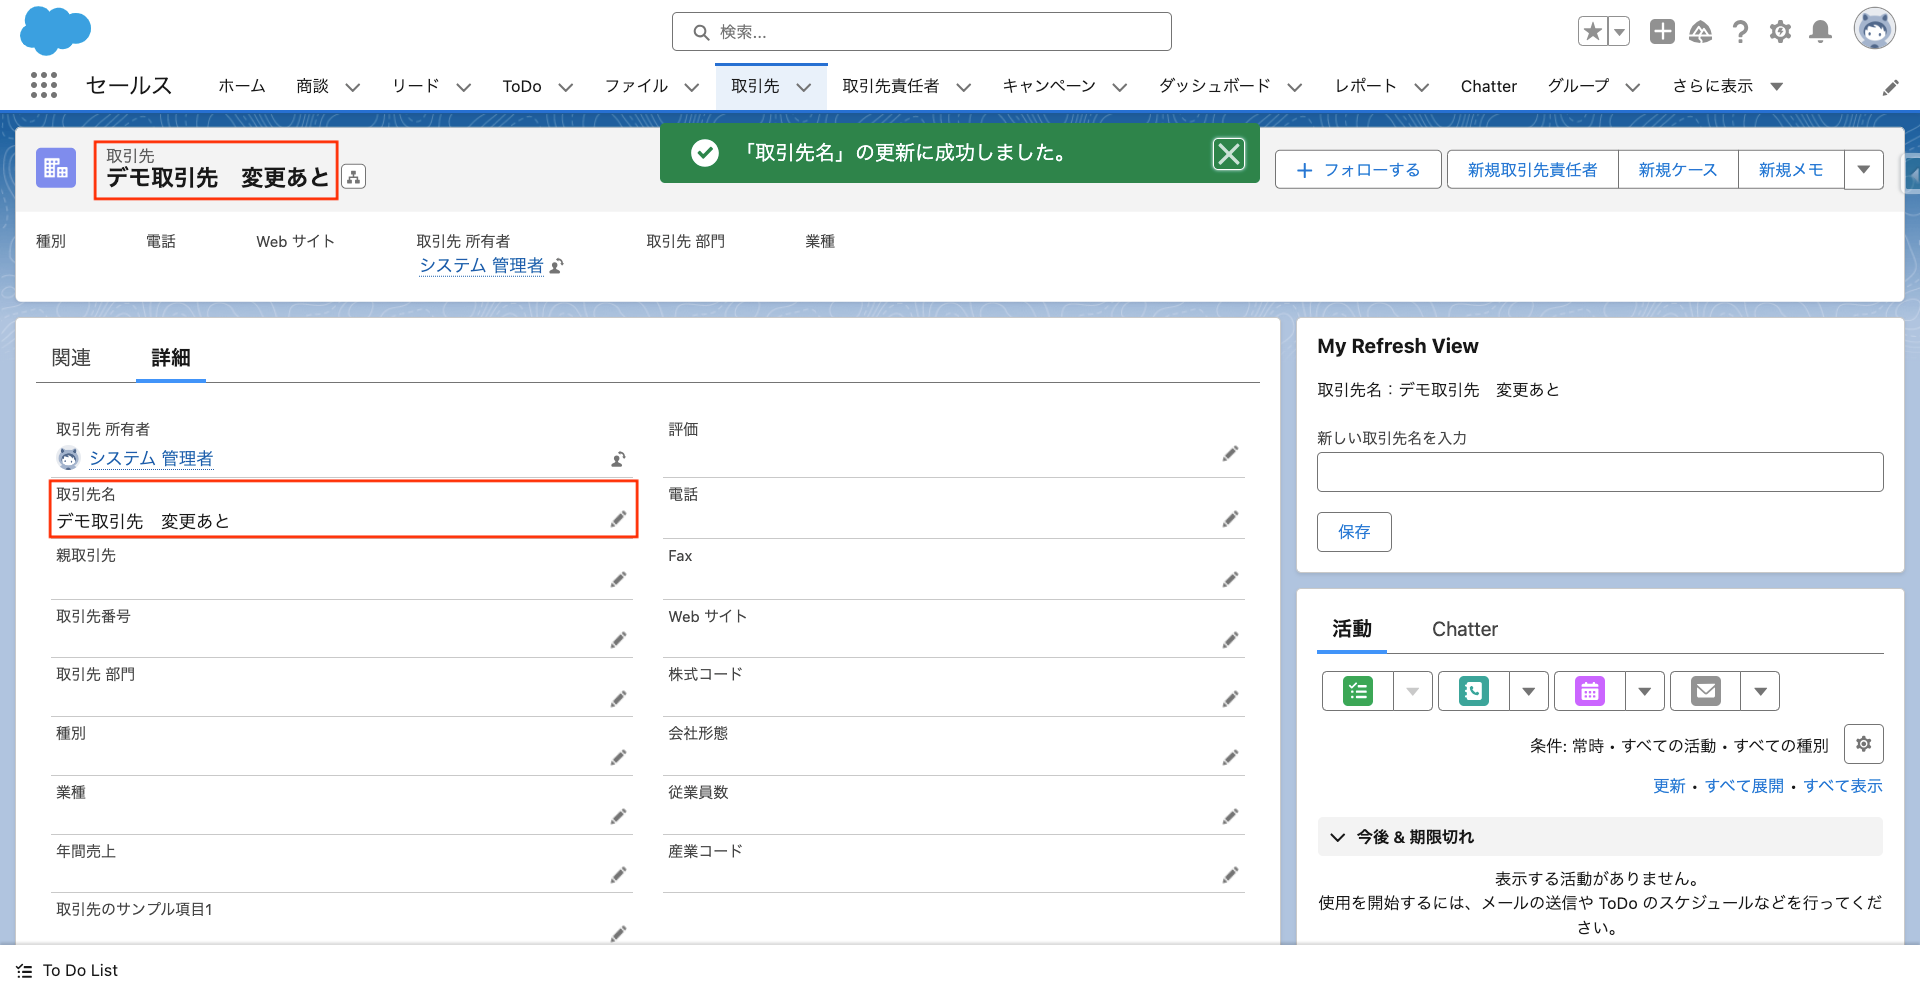Open the App Launcher grid icon
This screenshot has width=1920, height=995.
click(44, 86)
